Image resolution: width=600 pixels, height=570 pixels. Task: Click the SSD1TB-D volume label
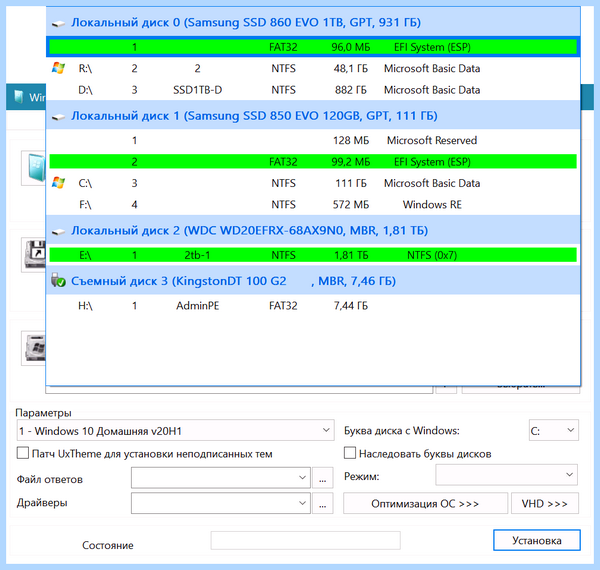(197, 90)
